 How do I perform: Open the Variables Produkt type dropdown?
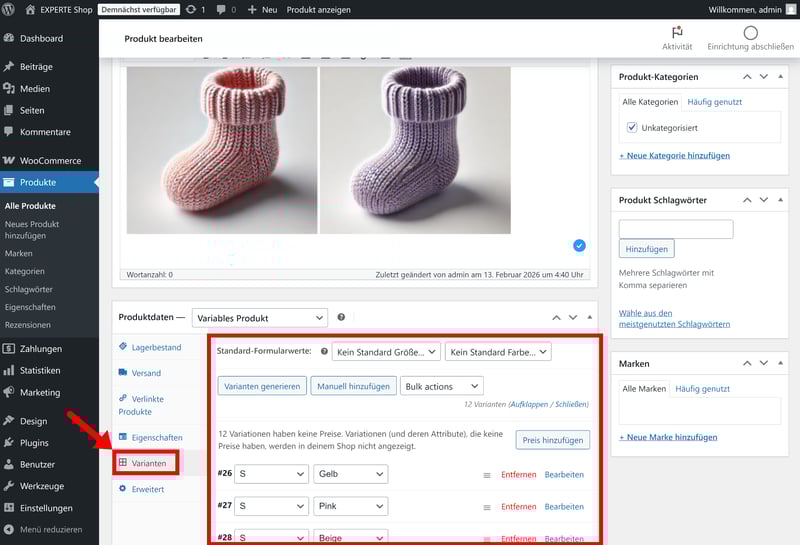[259, 317]
